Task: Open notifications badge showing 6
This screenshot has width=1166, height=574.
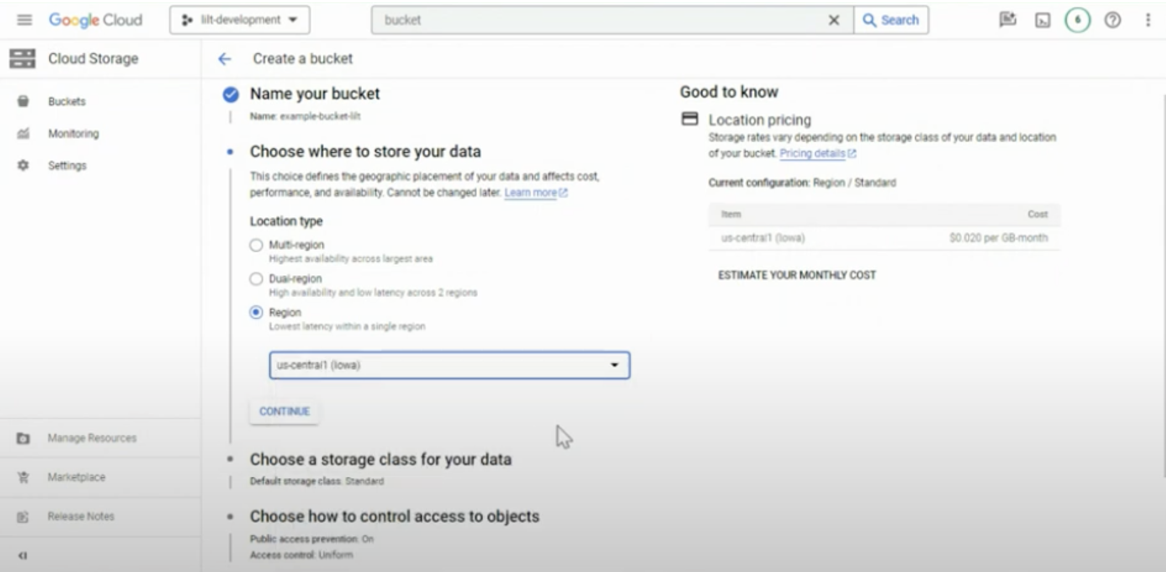Action: click(x=1078, y=20)
